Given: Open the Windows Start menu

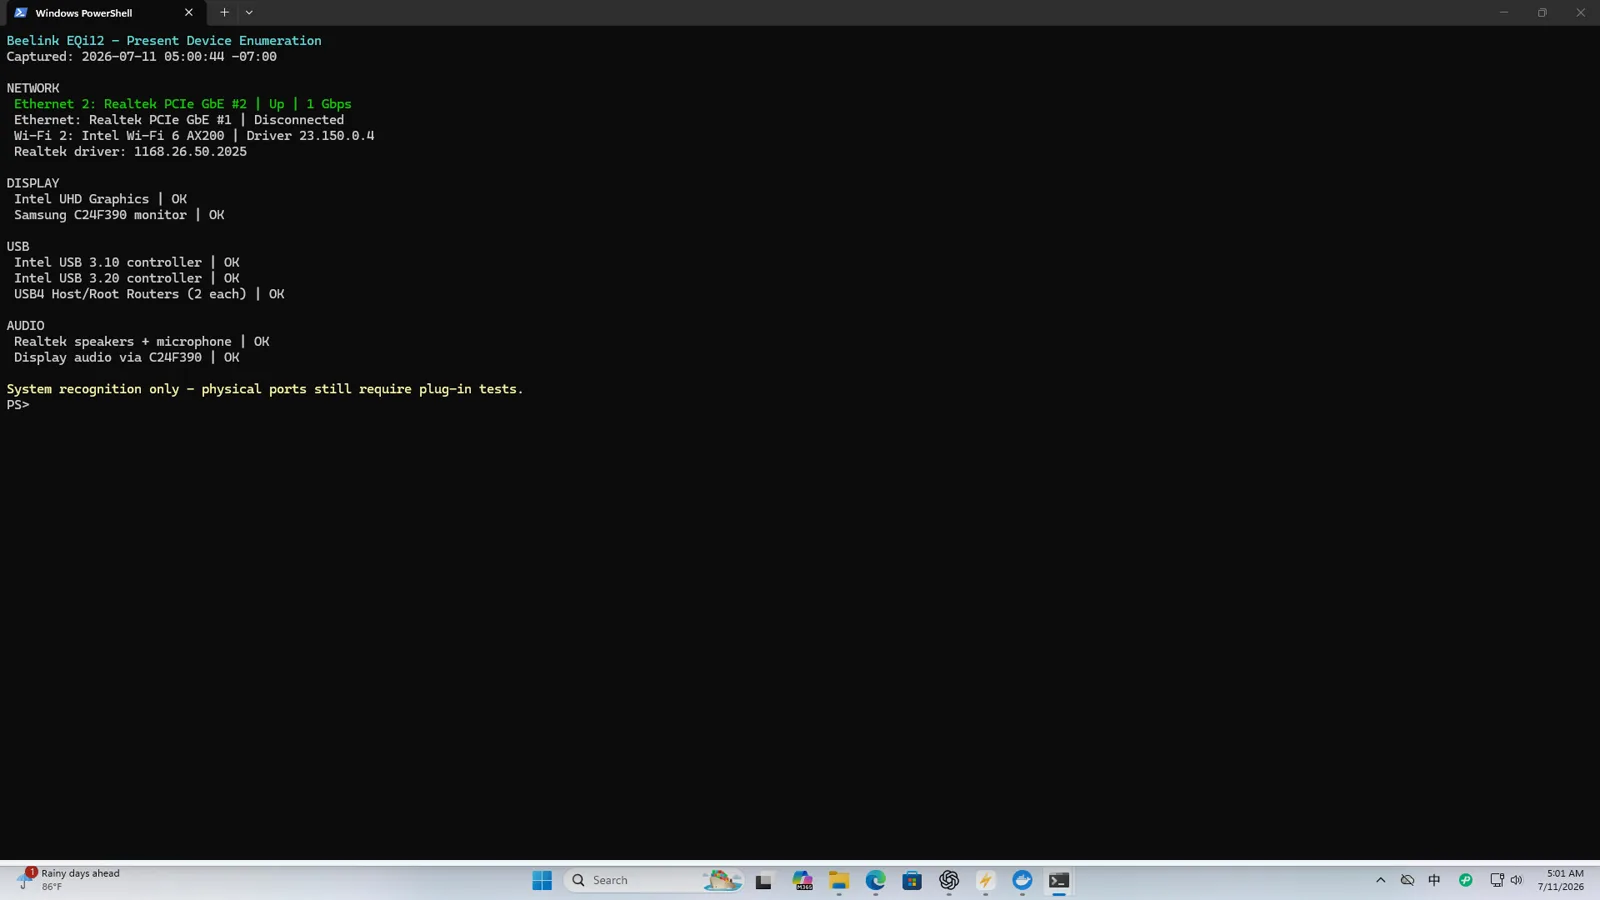Looking at the screenshot, I should coord(542,881).
